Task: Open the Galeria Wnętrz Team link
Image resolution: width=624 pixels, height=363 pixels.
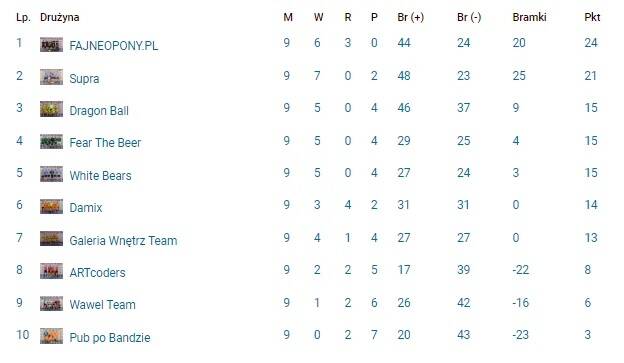Action: [x=123, y=240]
